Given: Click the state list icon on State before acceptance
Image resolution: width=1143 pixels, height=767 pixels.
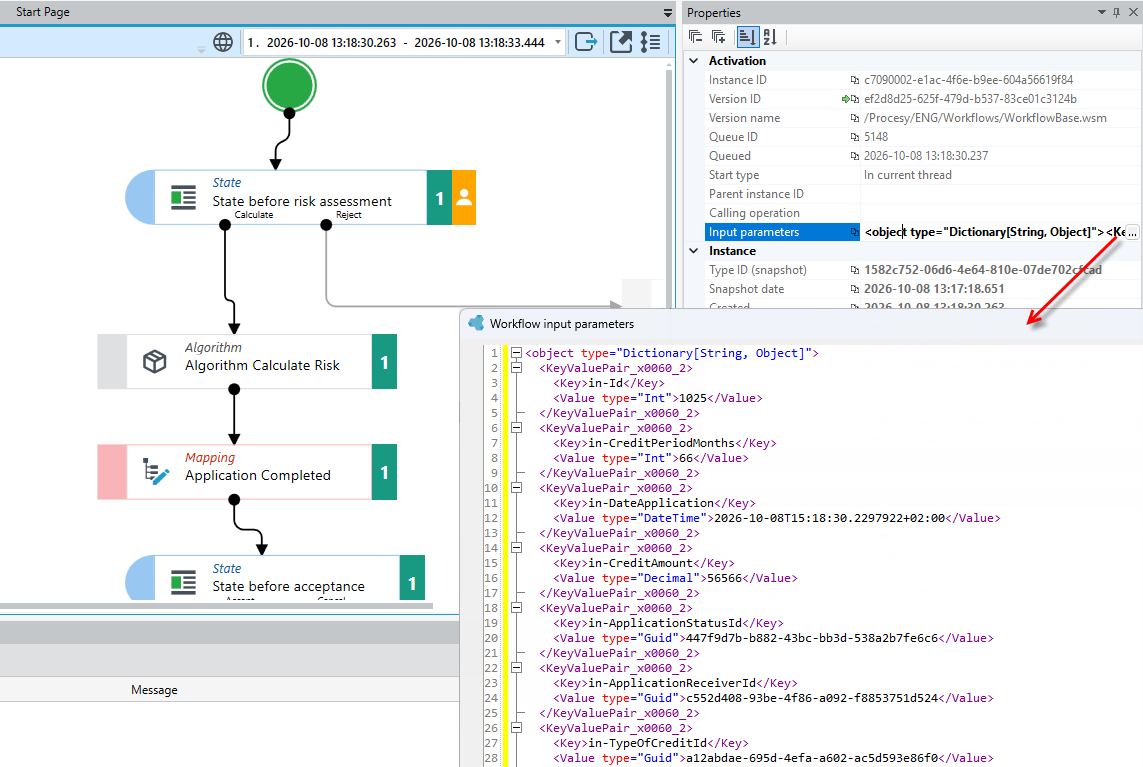Looking at the screenshot, I should 183,583.
